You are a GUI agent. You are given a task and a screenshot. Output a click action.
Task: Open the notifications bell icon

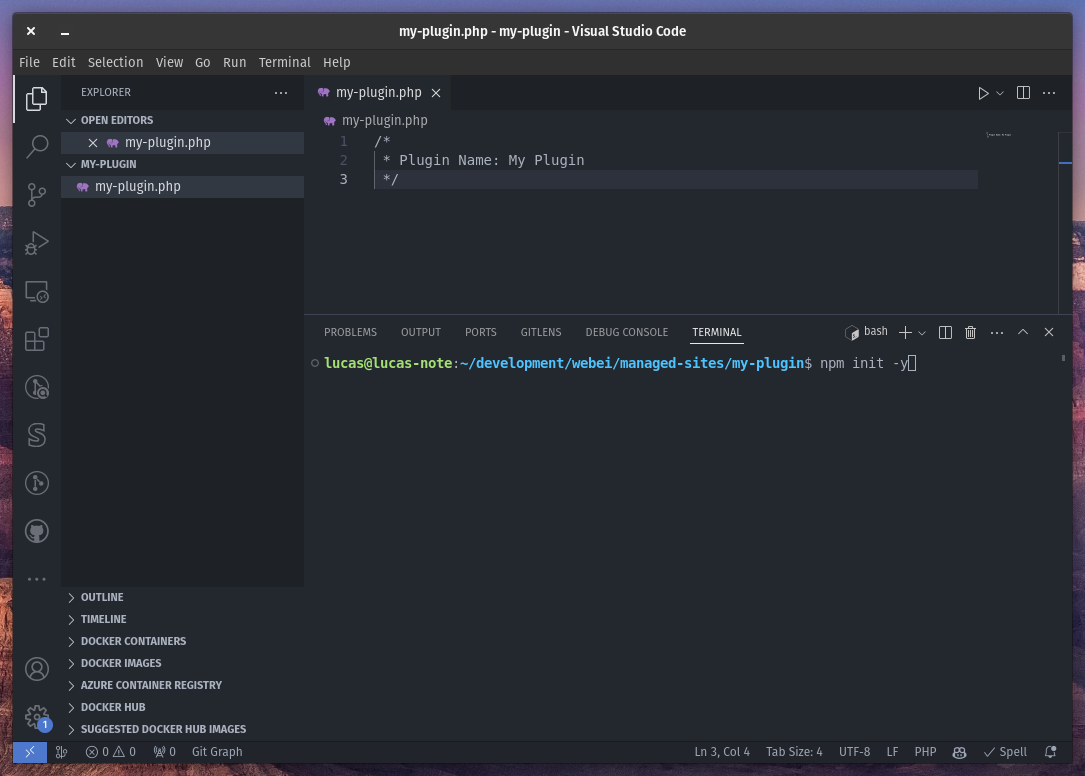pyautogui.click(x=1050, y=752)
